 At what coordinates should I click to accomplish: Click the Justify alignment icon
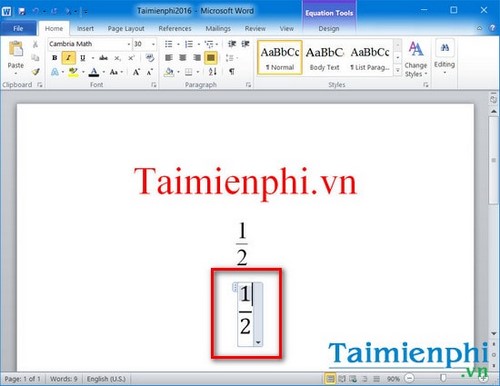point(211,58)
